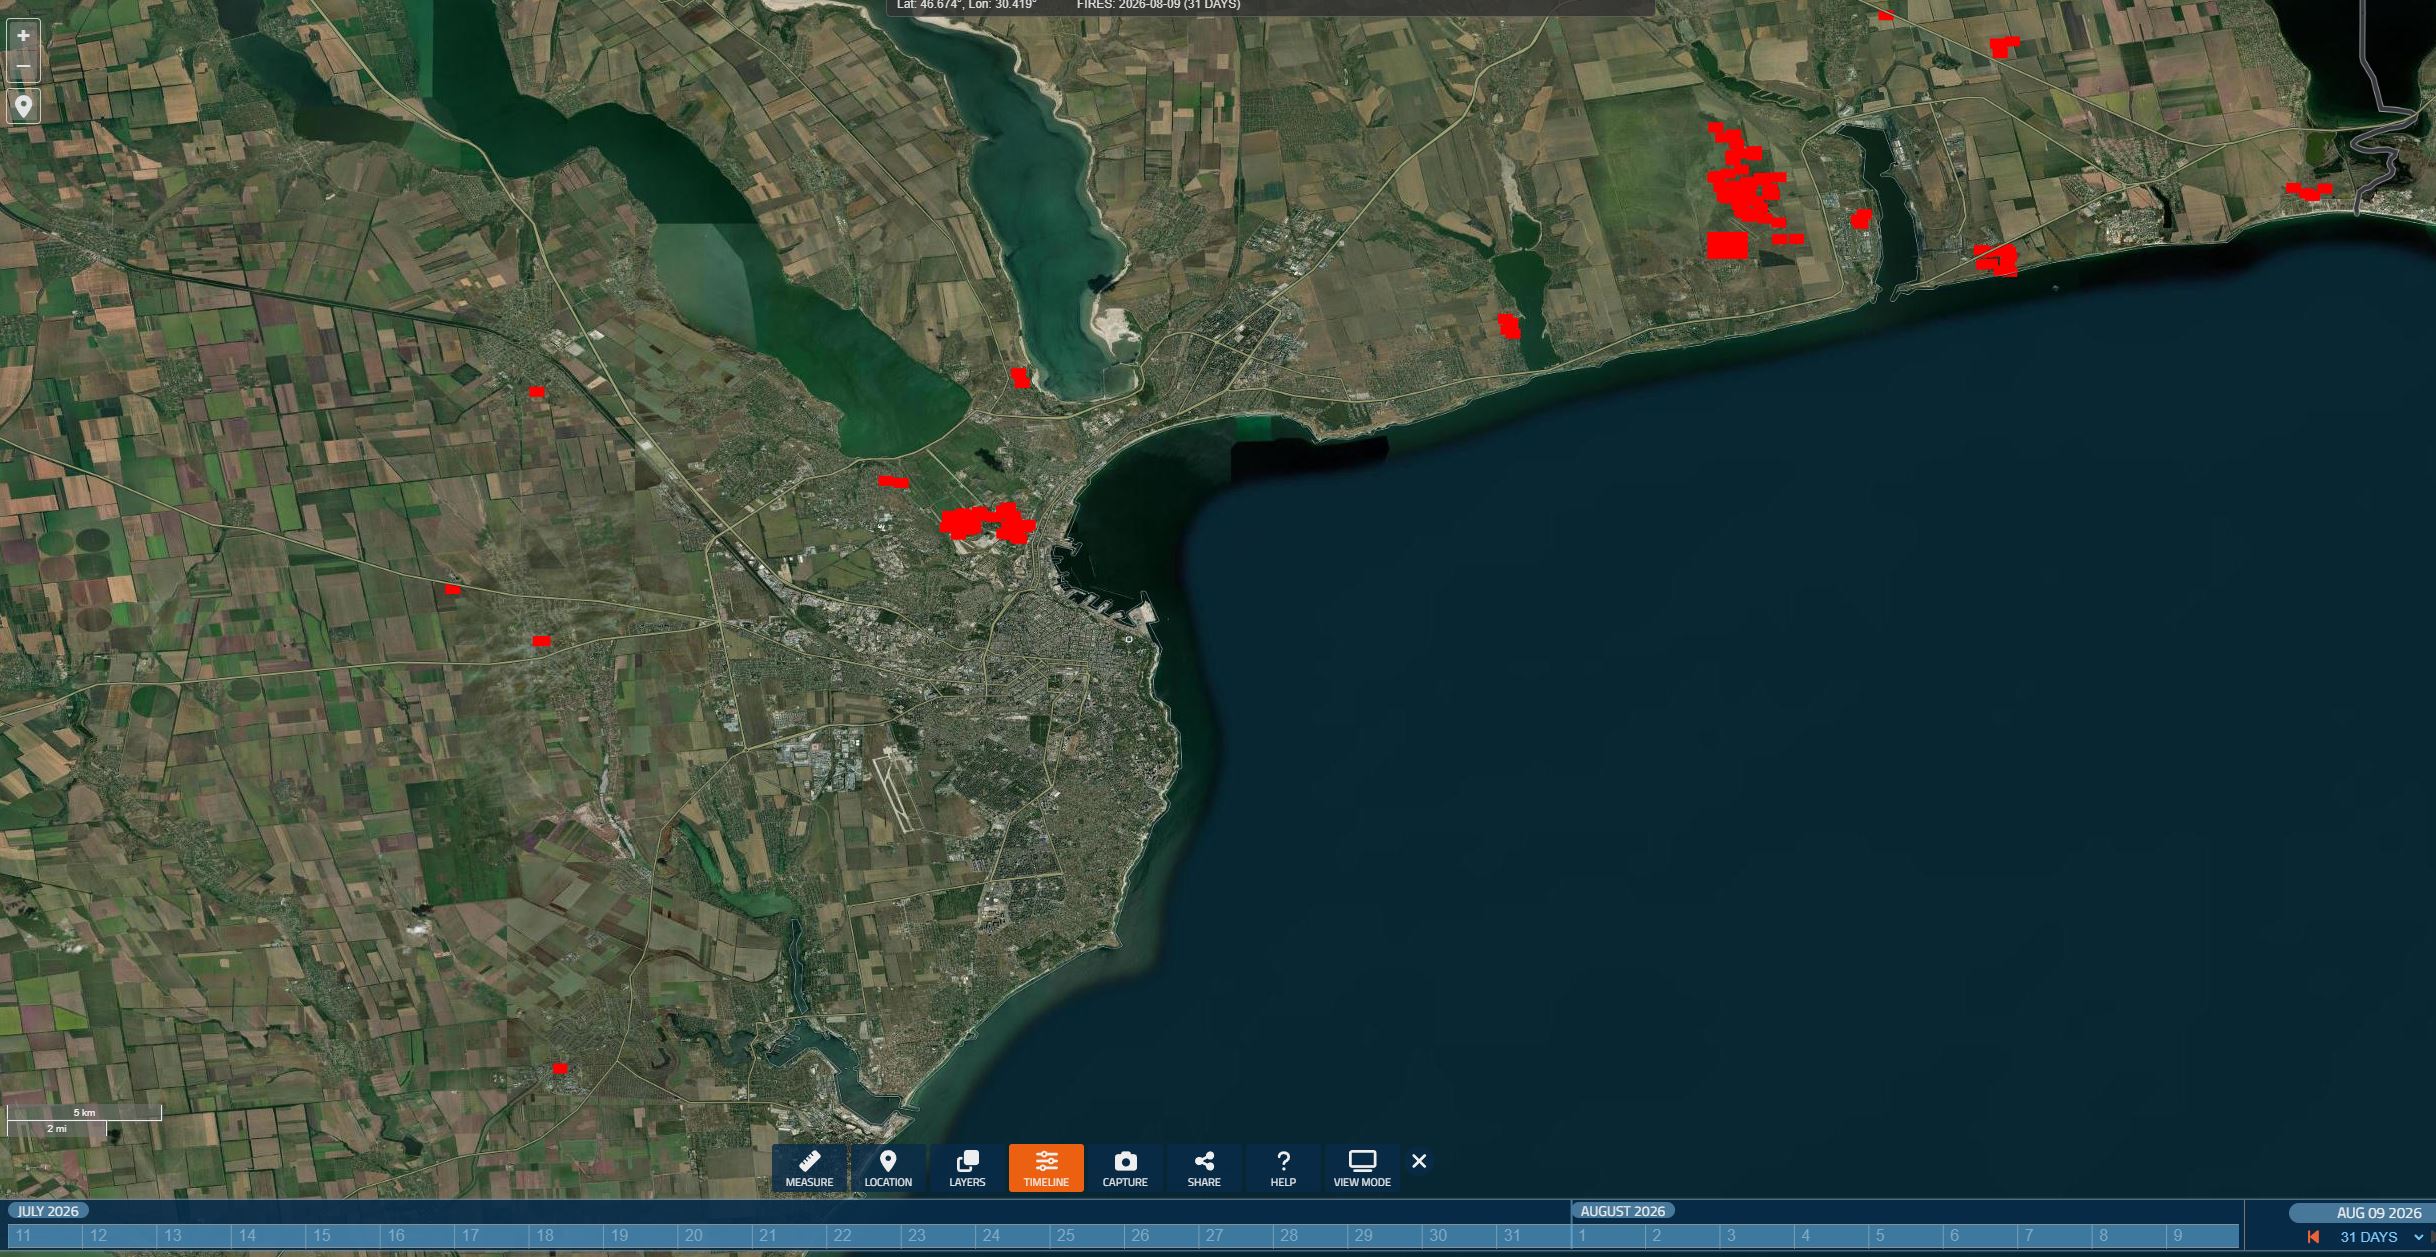Capture a map screenshot with the camera tool
The width and height of the screenshot is (2436, 1257).
point(1125,1168)
